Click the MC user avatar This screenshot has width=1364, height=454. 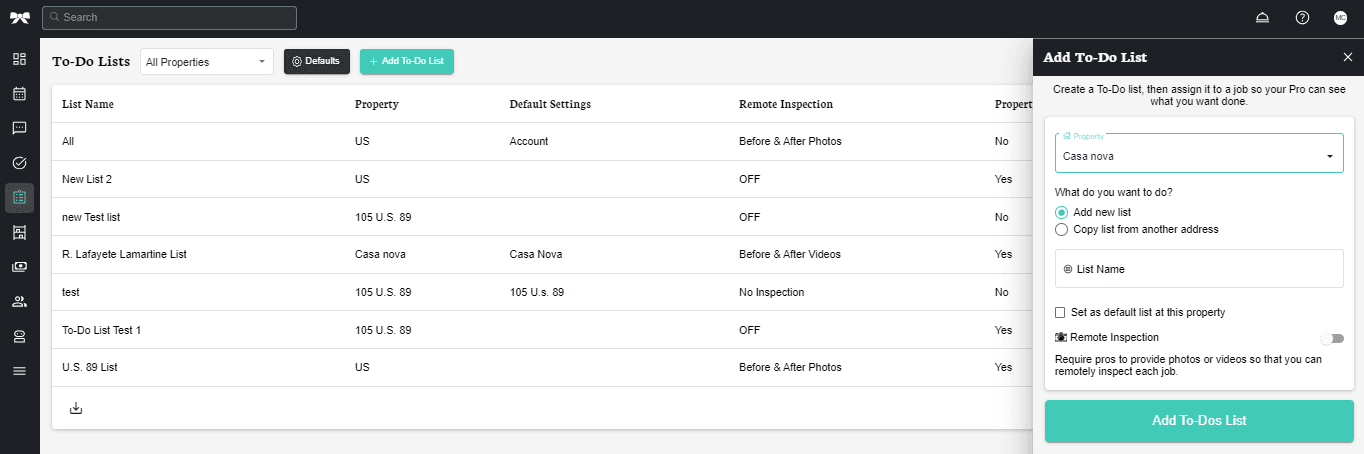click(x=1340, y=18)
